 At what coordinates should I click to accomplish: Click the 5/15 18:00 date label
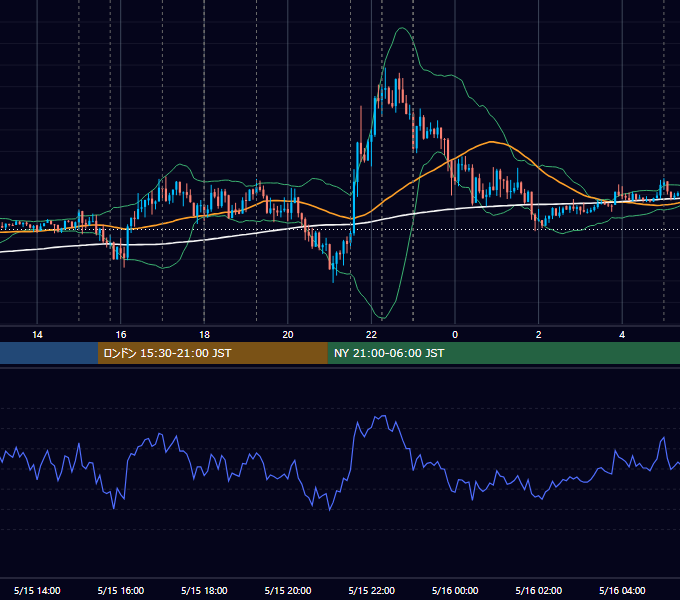[x=204, y=590]
